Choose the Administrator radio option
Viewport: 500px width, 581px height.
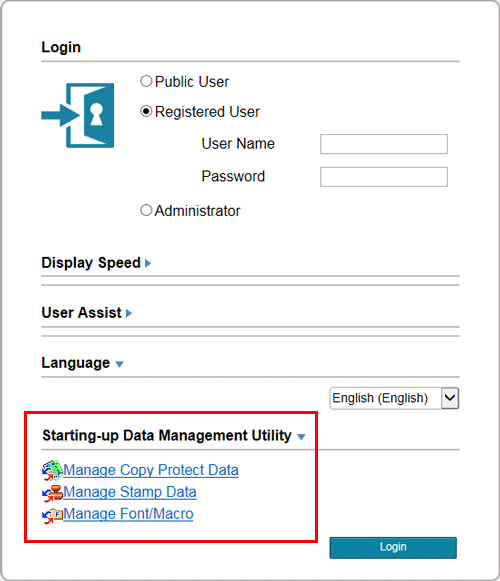(x=146, y=210)
